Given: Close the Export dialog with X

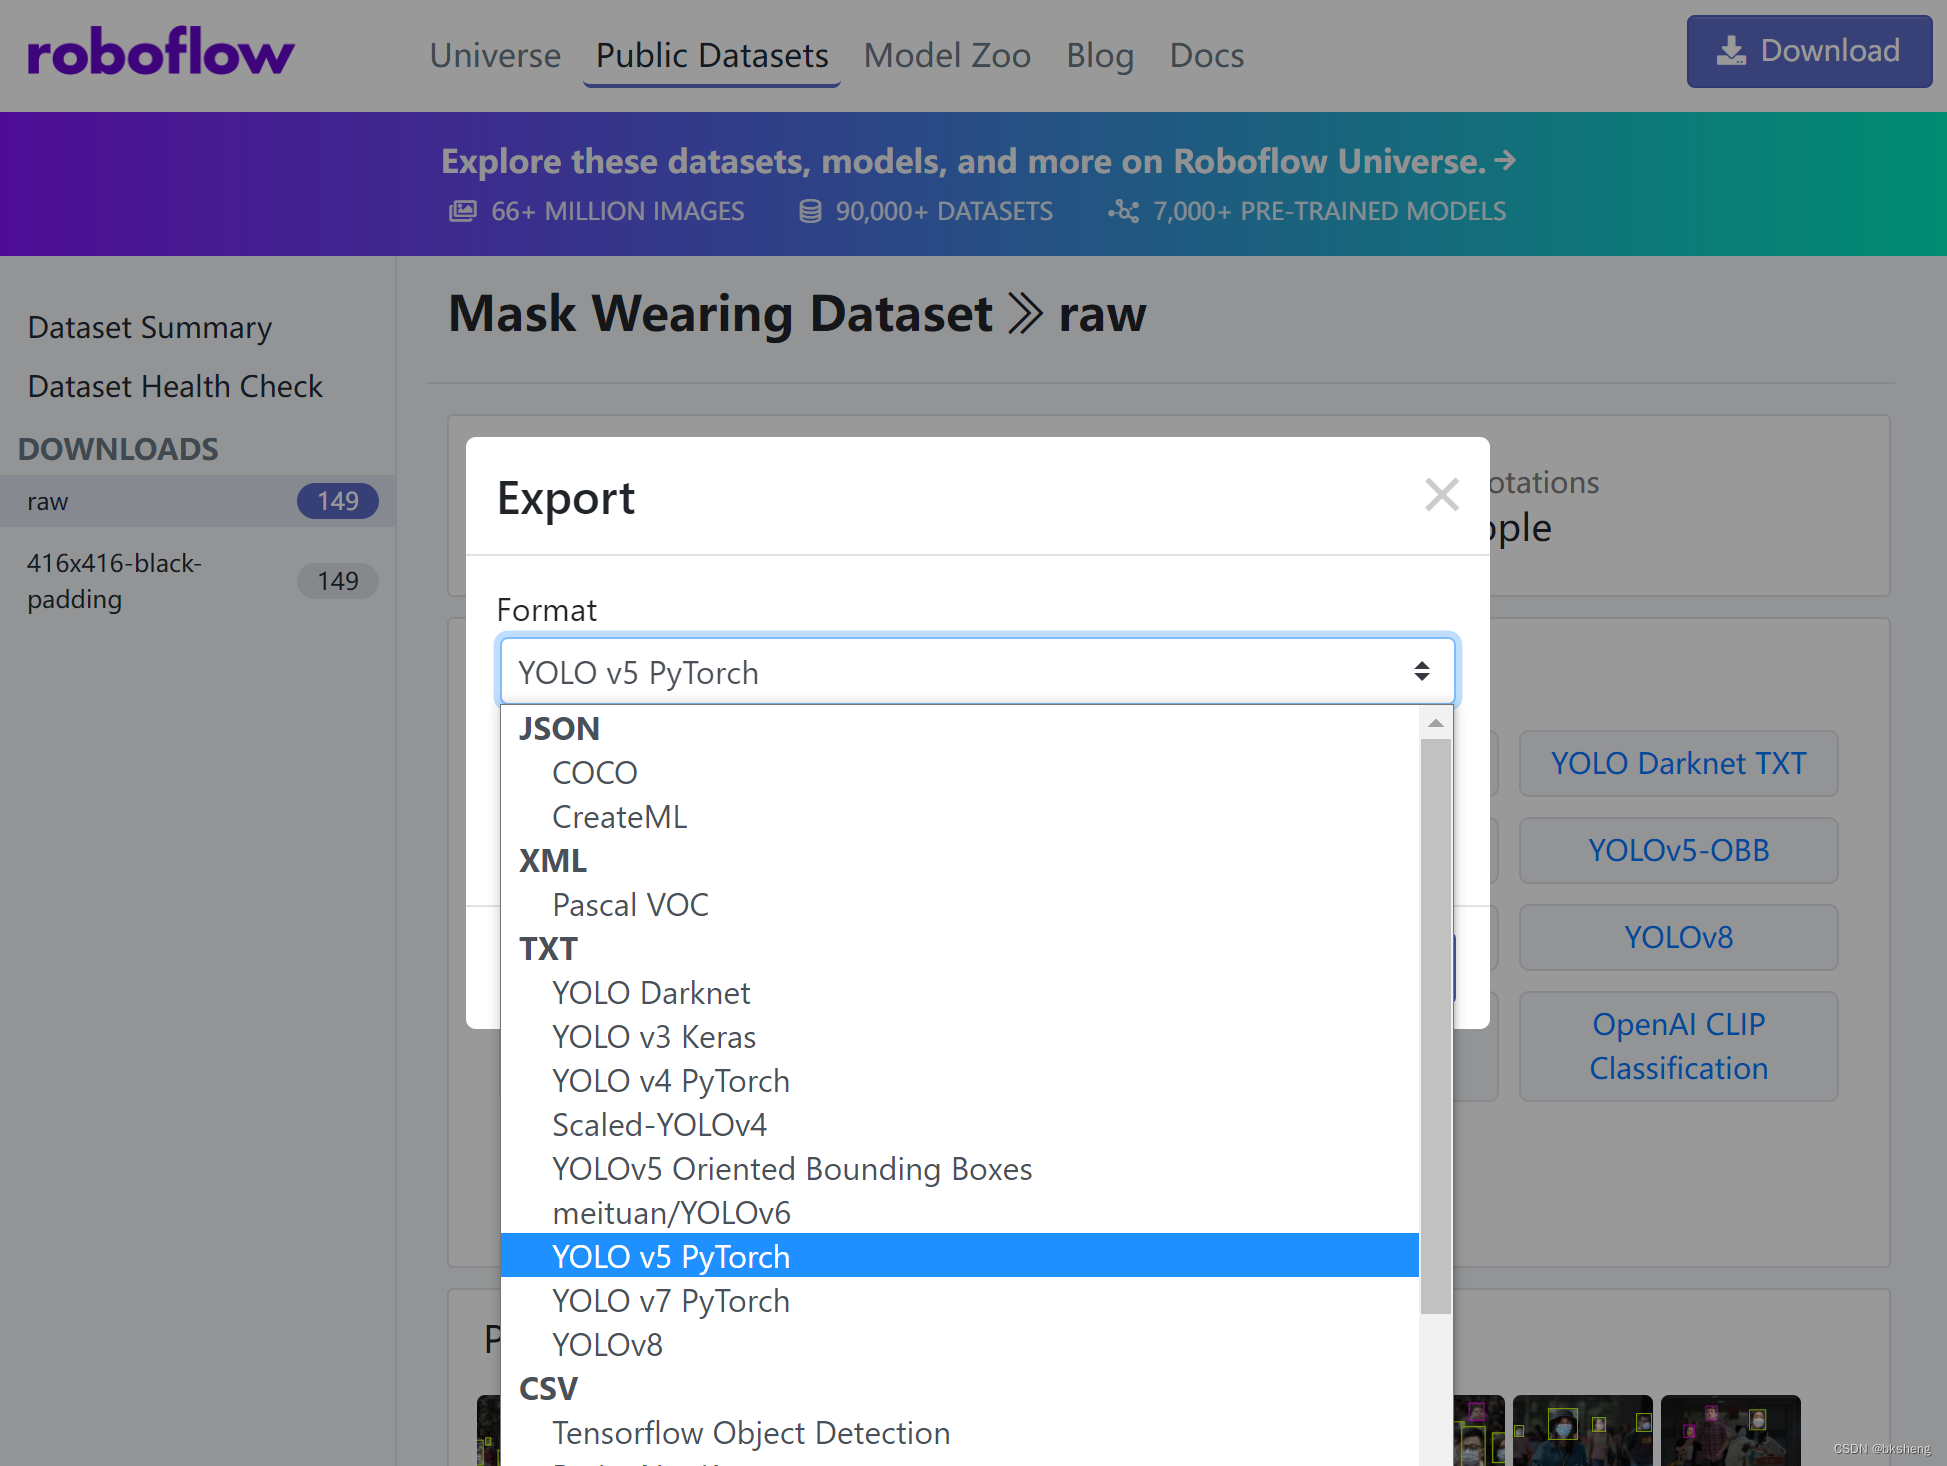Looking at the screenshot, I should pyautogui.click(x=1441, y=494).
